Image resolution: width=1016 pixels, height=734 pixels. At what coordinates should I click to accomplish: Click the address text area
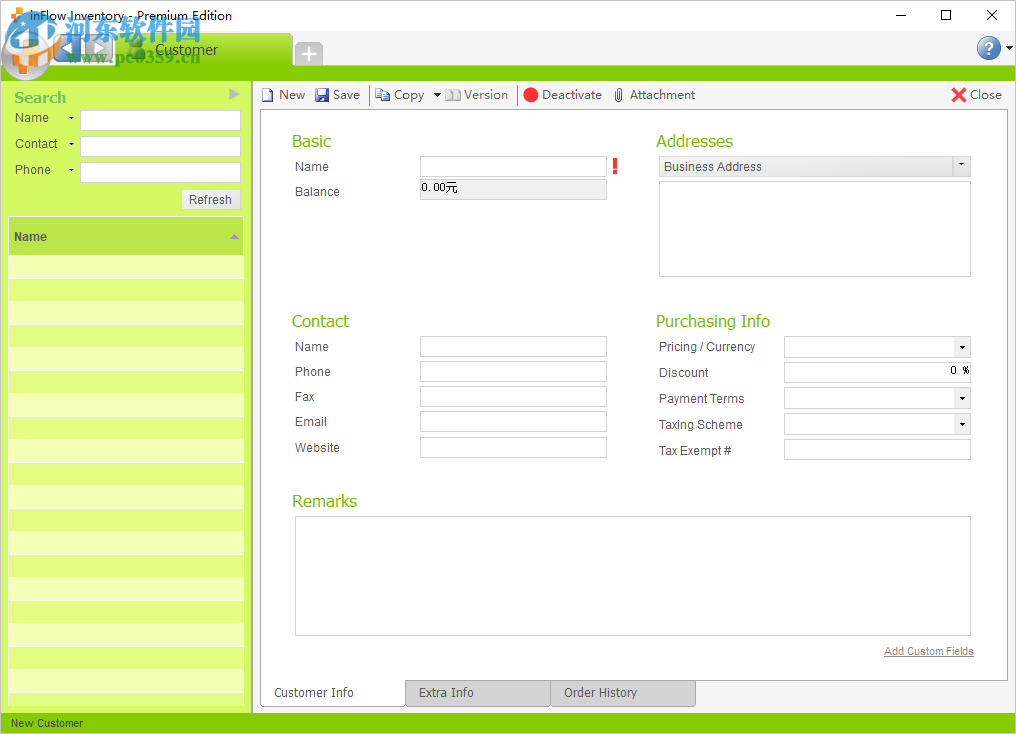[814, 229]
